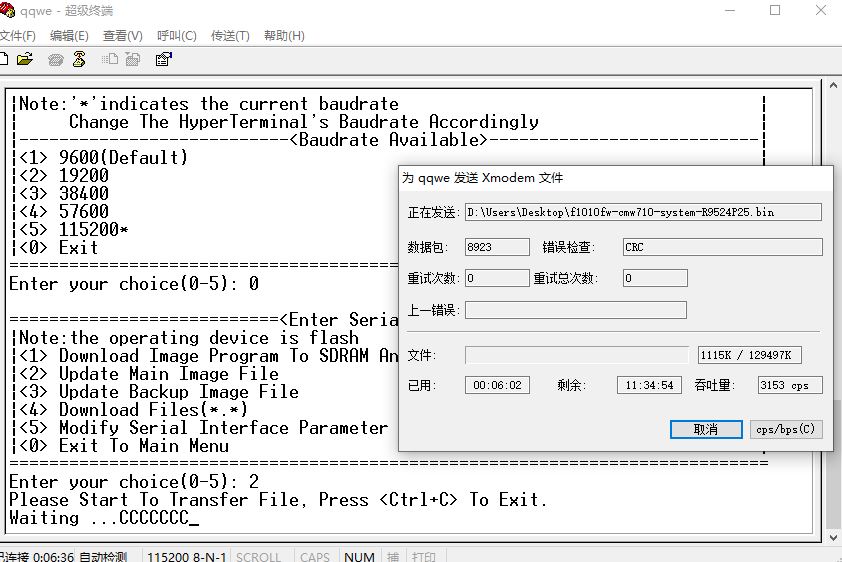The height and width of the screenshot is (562, 842).
Task: Click the '<5> 115200*' terminal line
Action: tap(74, 230)
